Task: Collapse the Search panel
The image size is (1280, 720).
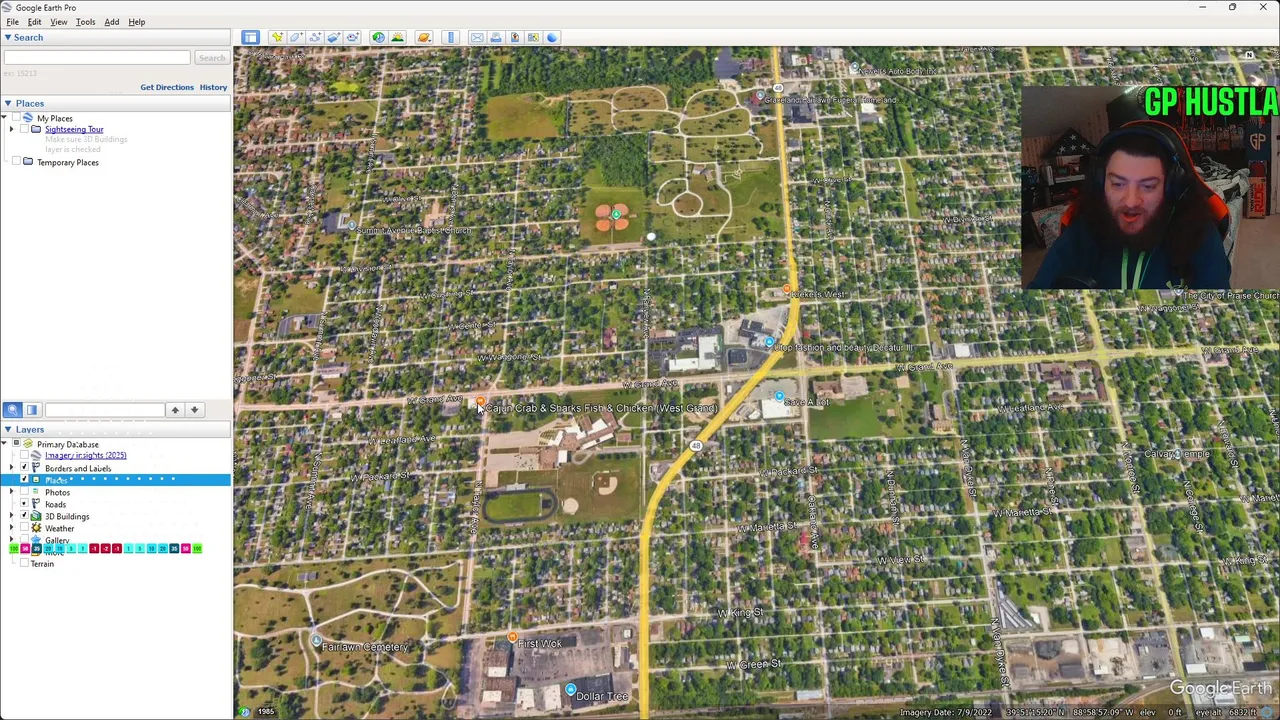Action: pos(7,37)
